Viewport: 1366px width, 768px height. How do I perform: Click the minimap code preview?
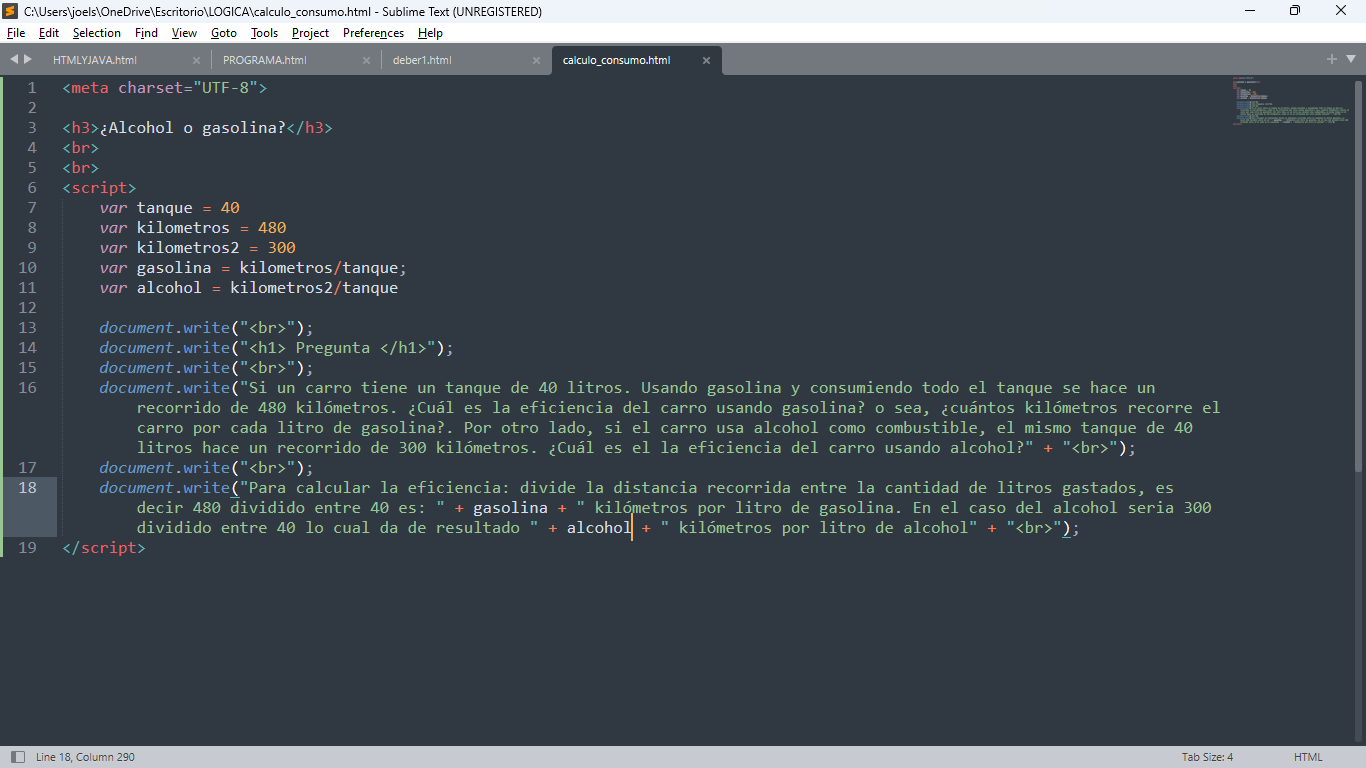coord(1290,100)
